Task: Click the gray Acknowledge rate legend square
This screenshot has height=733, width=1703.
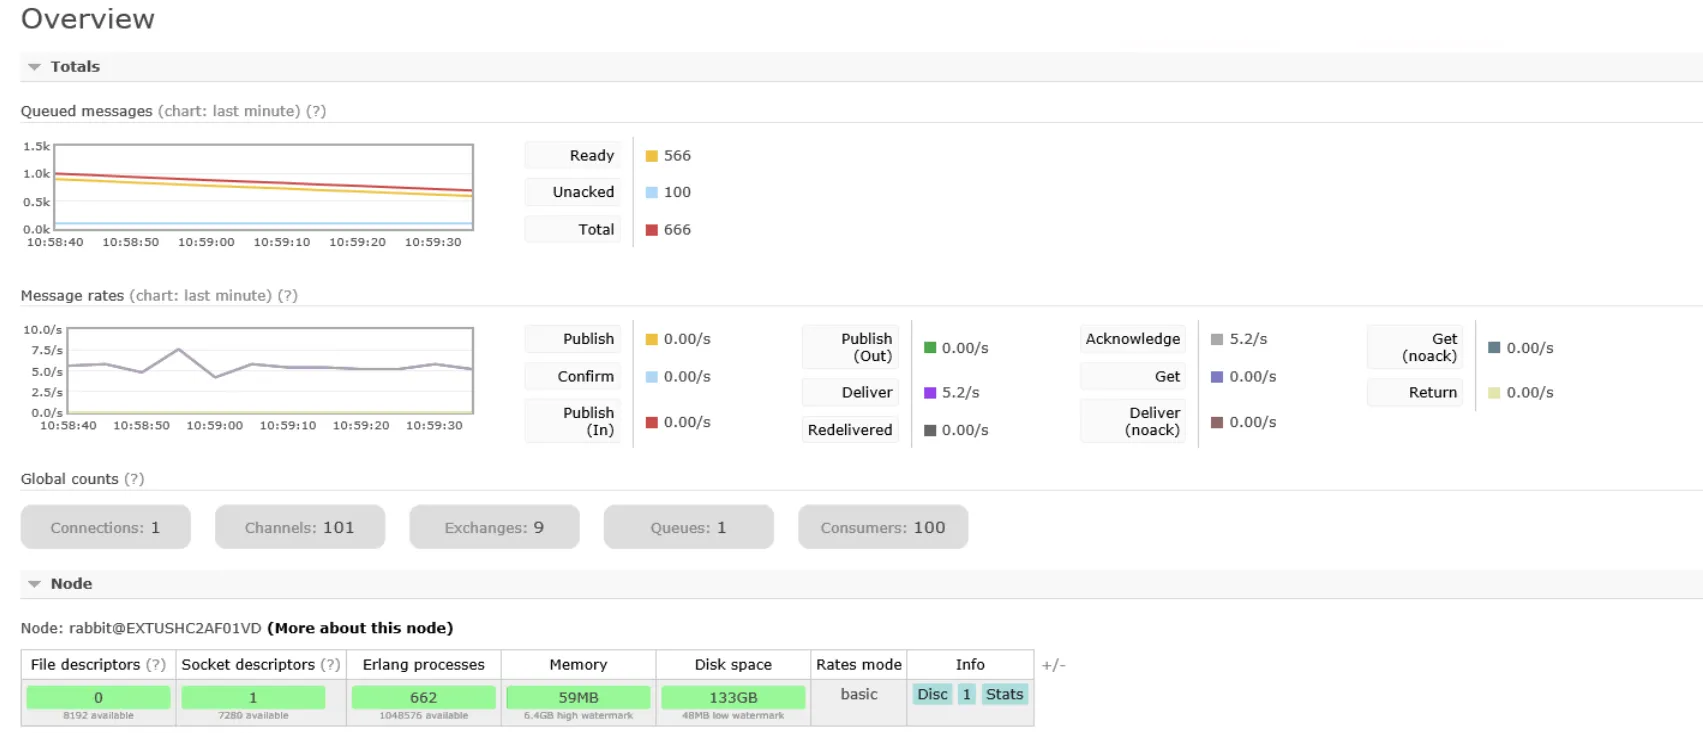Action: pos(1217,339)
